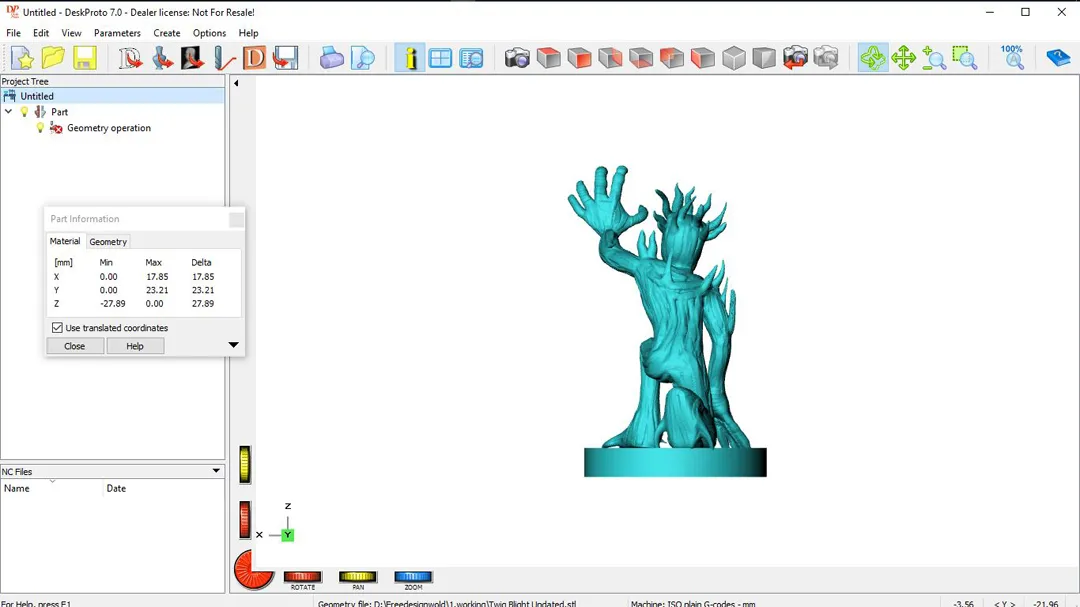Click the green Y axis indicator box

pos(288,535)
